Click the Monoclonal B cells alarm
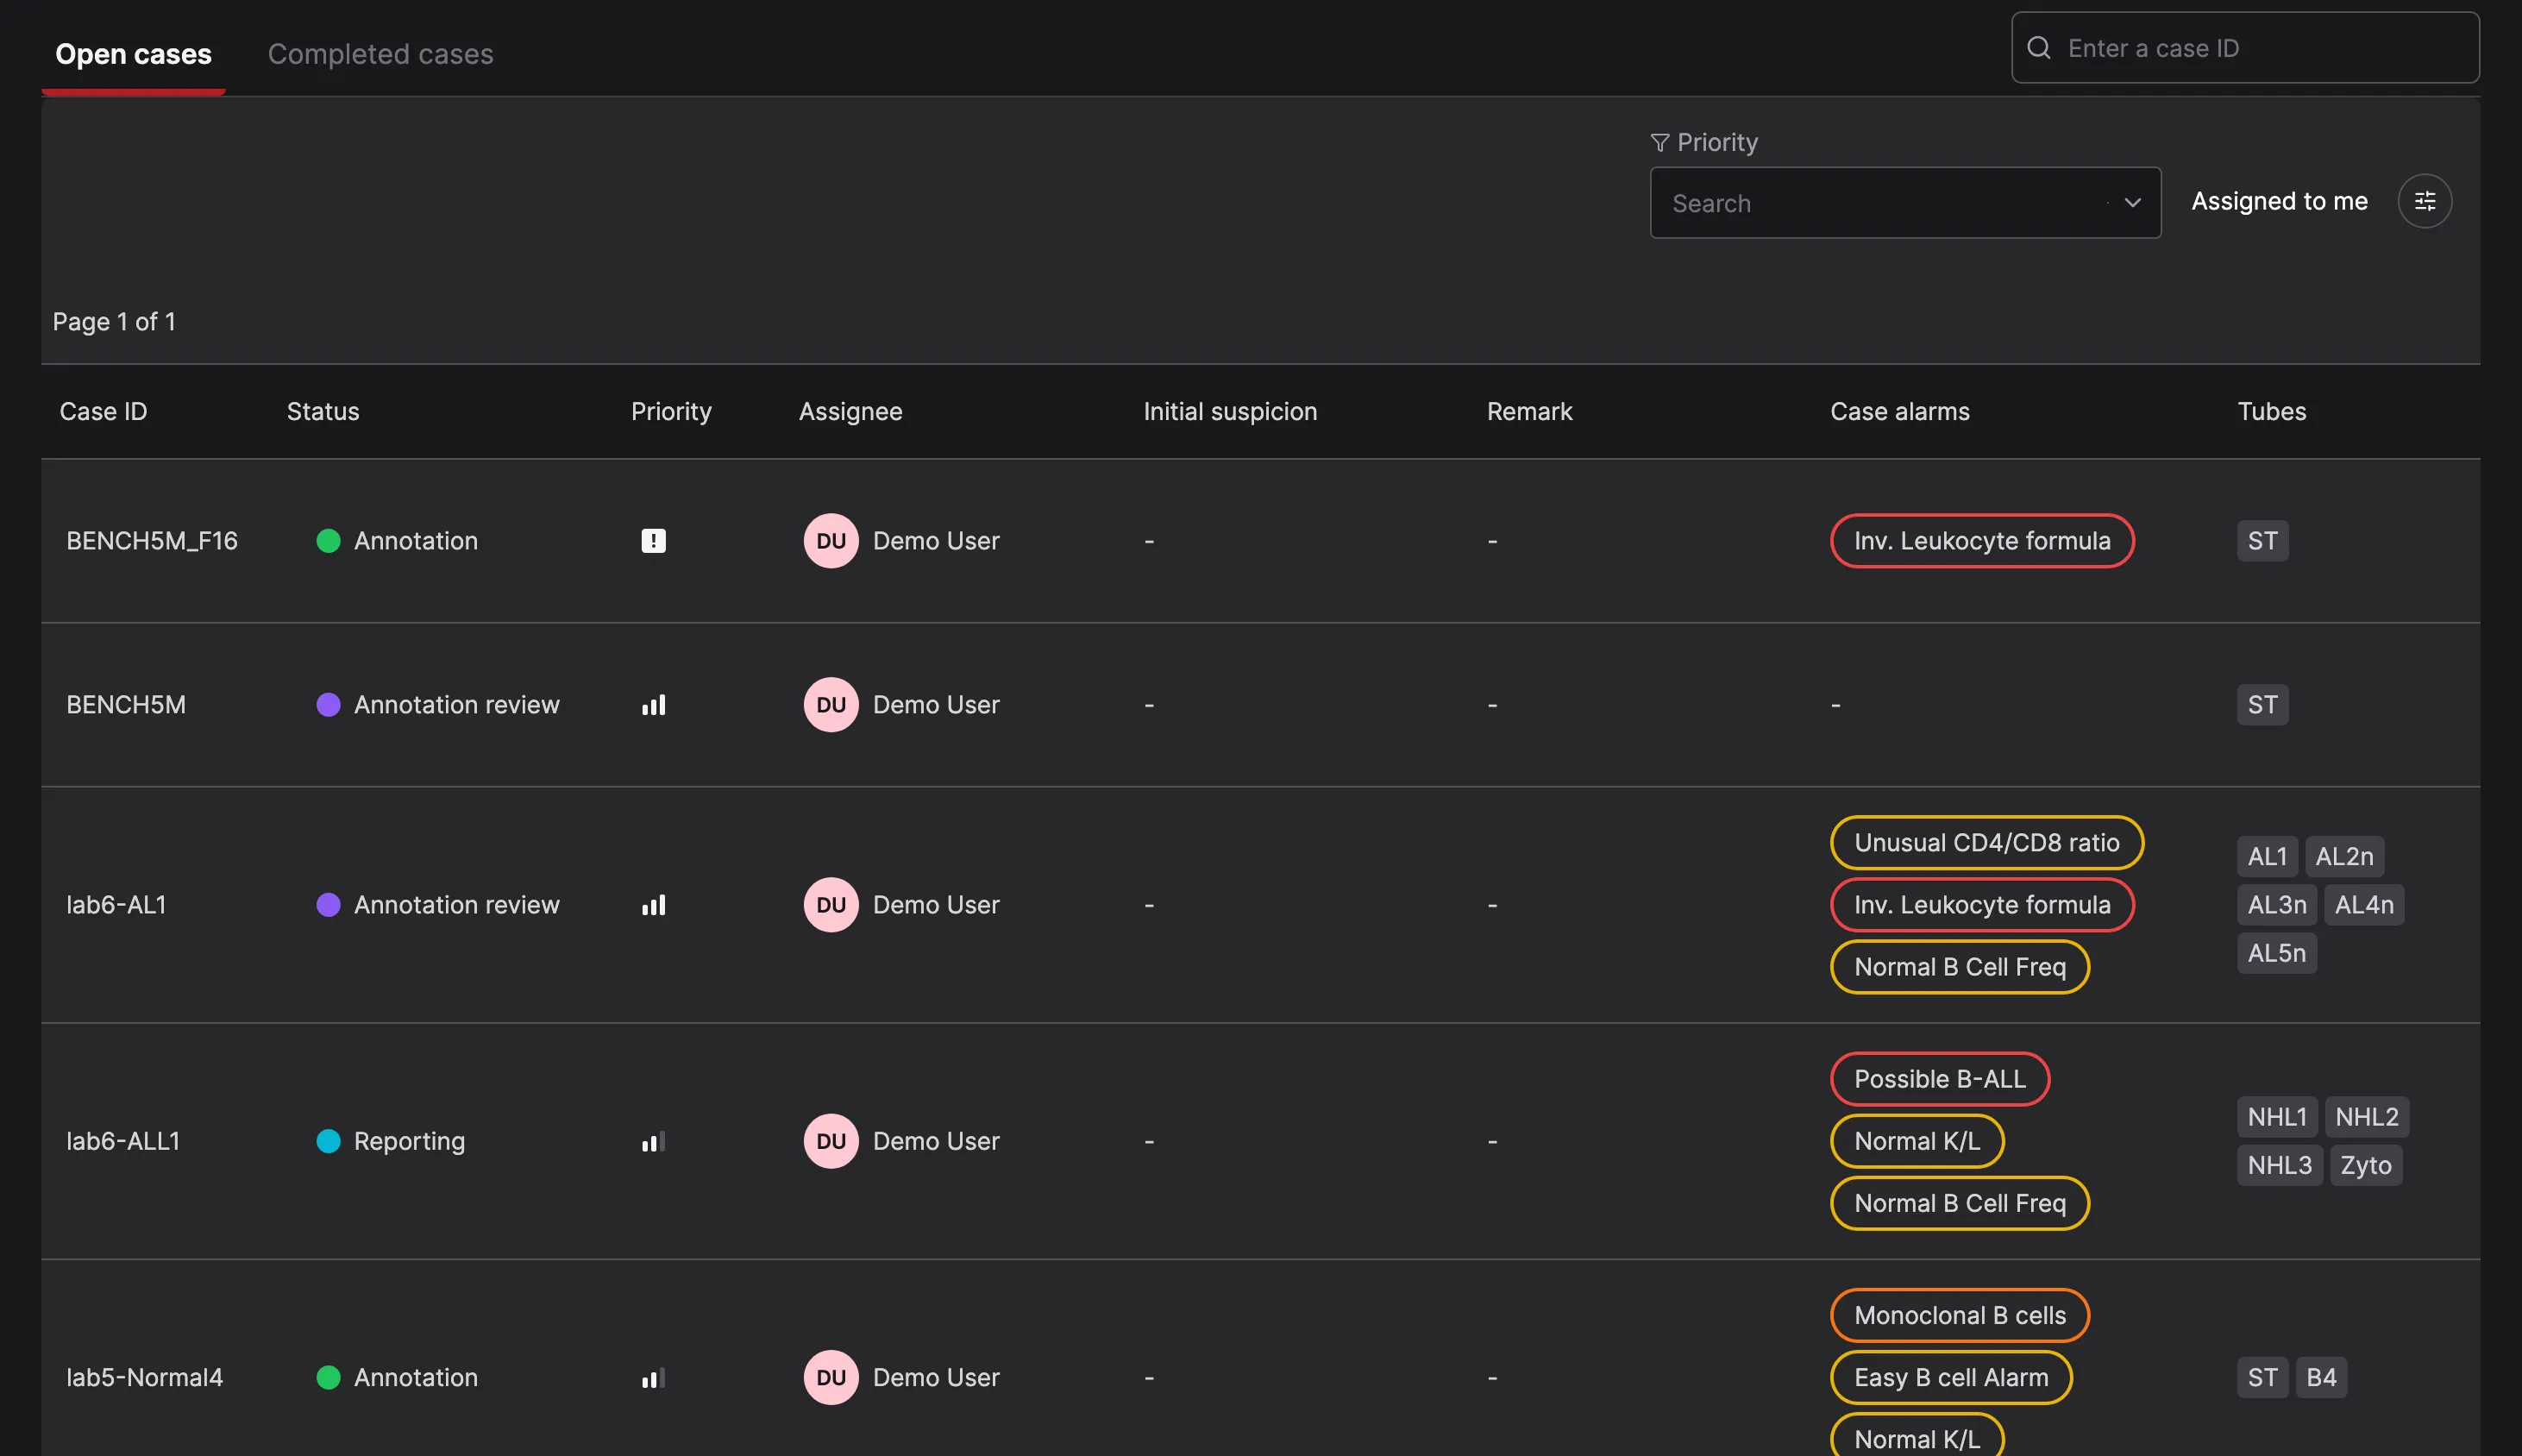 (x=1960, y=1316)
